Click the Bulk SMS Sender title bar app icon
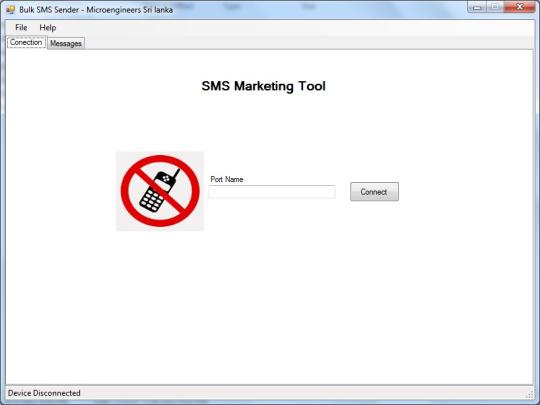540x405 pixels. 11,10
